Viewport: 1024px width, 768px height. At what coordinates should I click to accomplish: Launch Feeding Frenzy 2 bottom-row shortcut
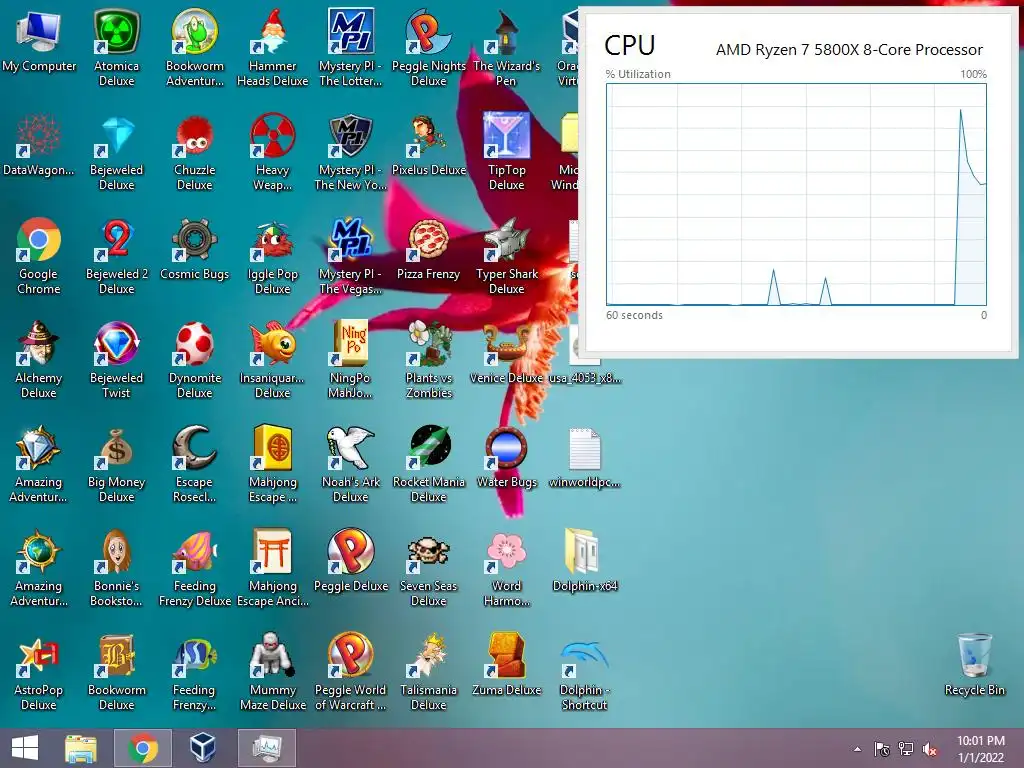(x=195, y=672)
